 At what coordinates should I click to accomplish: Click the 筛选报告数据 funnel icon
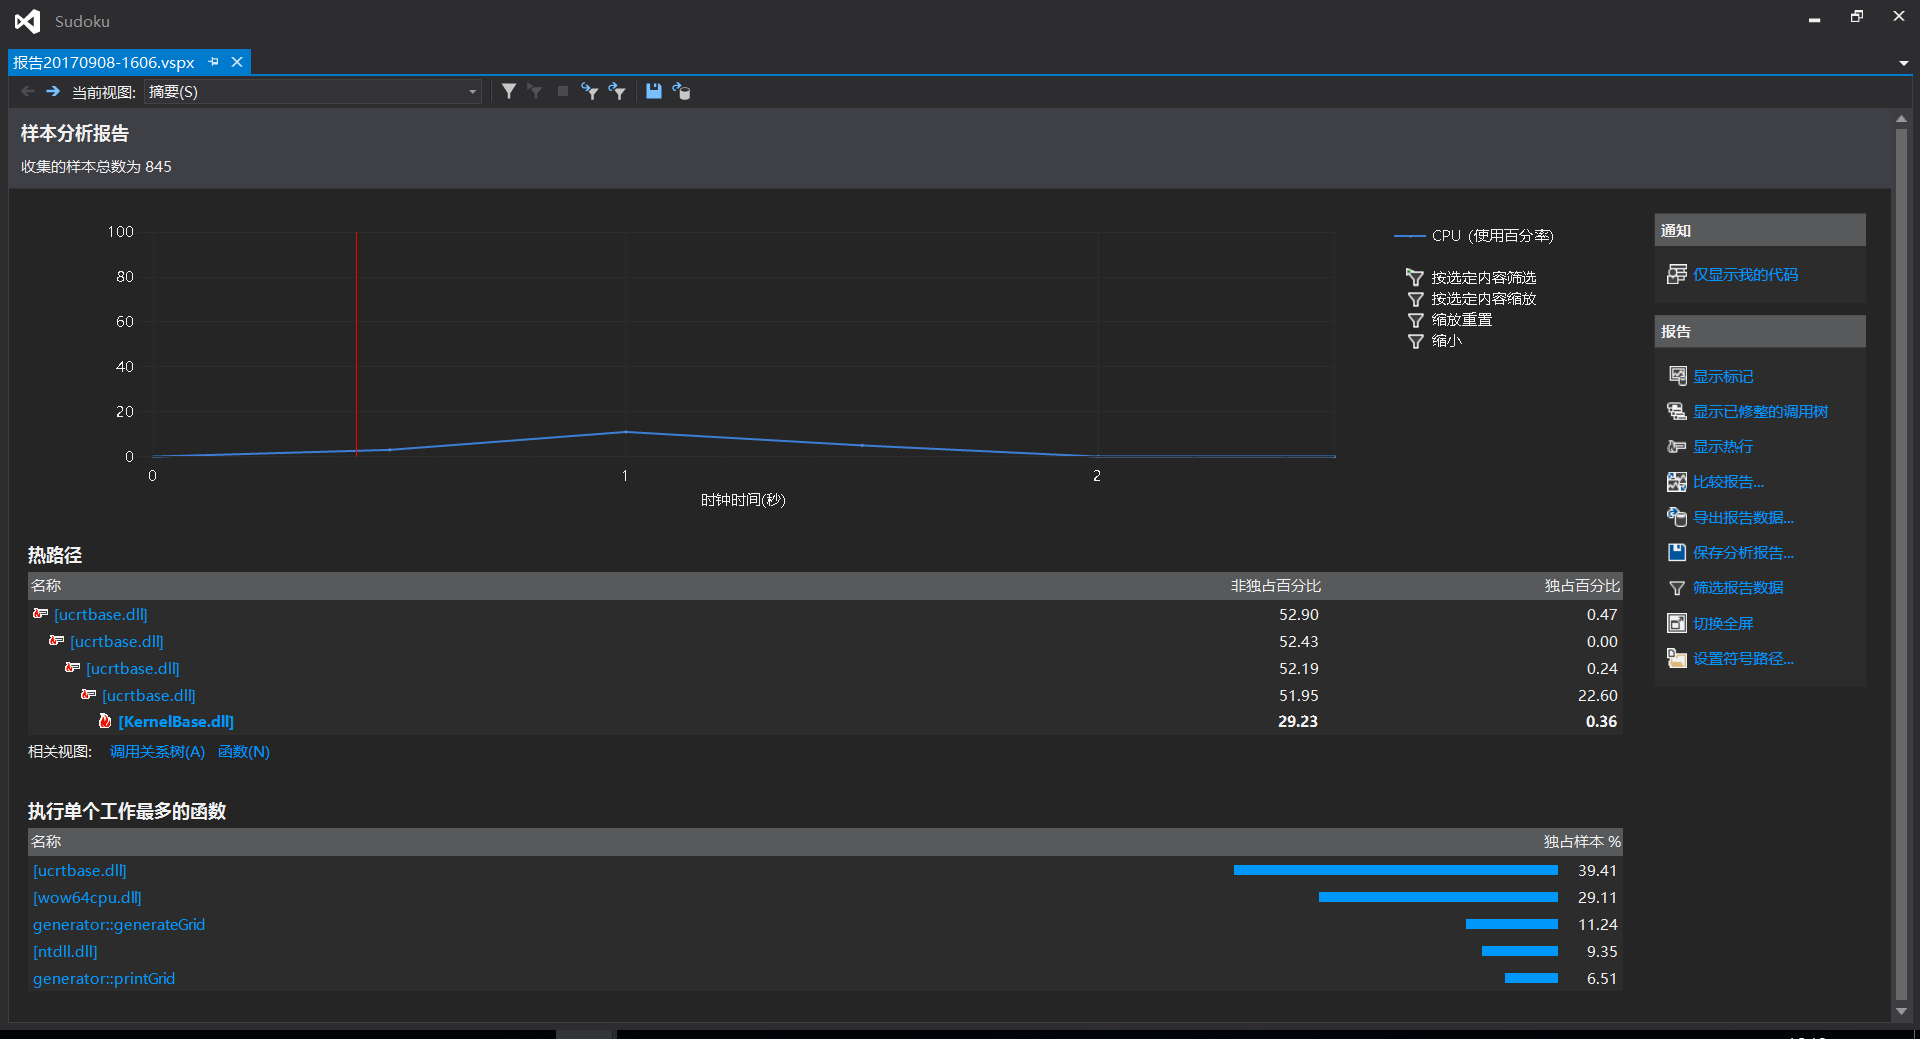click(x=1677, y=588)
